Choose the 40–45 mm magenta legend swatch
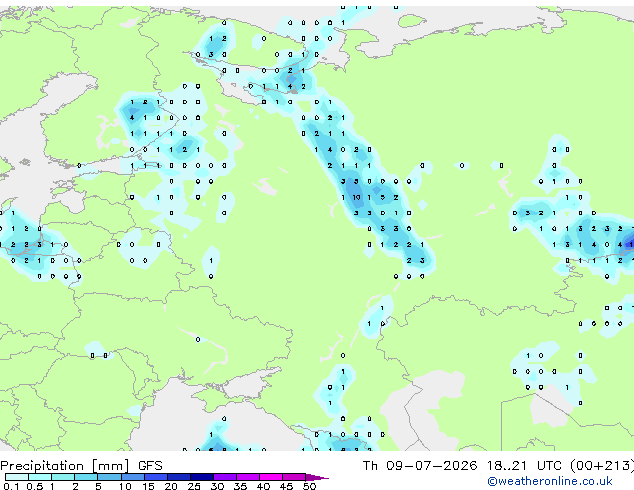The height and width of the screenshot is (490, 634). pyautogui.click(x=271, y=477)
